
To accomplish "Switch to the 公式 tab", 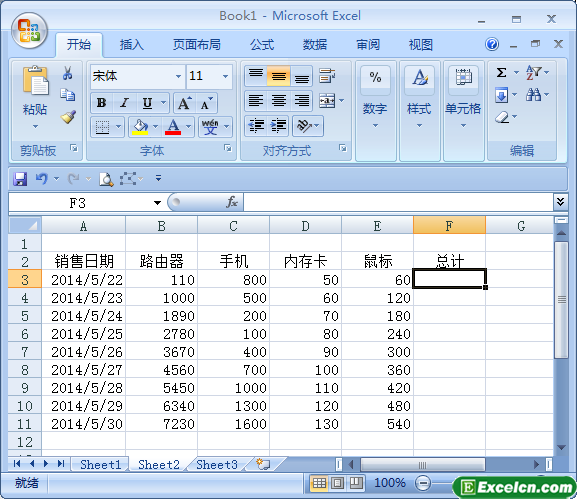I will click(x=262, y=45).
